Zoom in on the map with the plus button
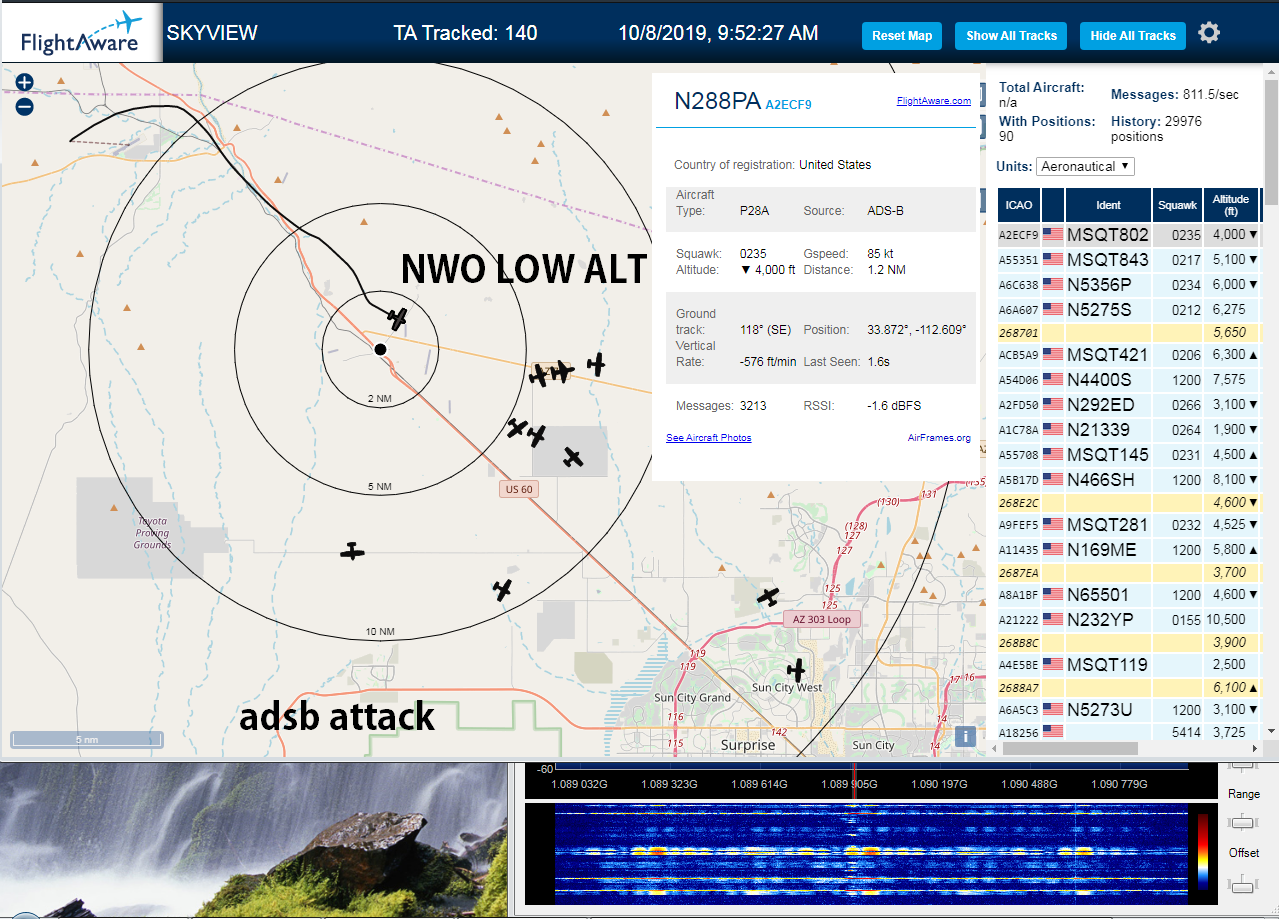This screenshot has width=1279, height=919. (x=24, y=83)
